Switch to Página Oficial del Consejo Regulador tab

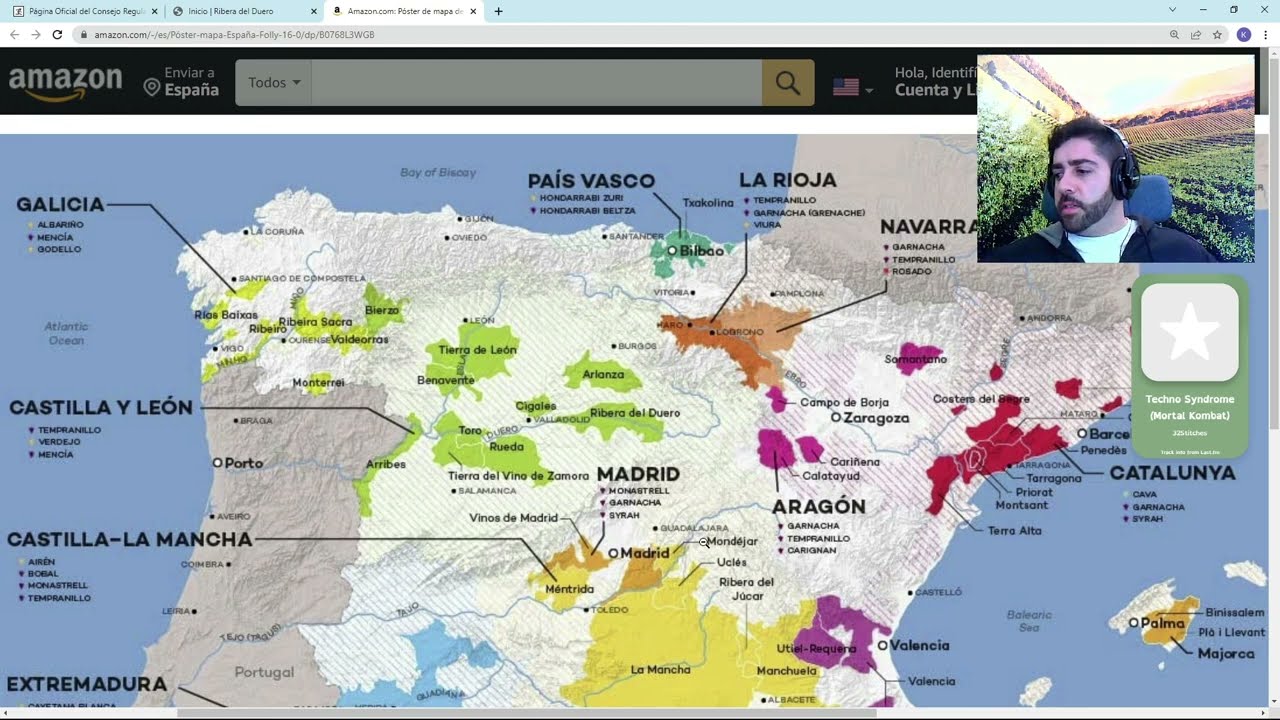84,11
